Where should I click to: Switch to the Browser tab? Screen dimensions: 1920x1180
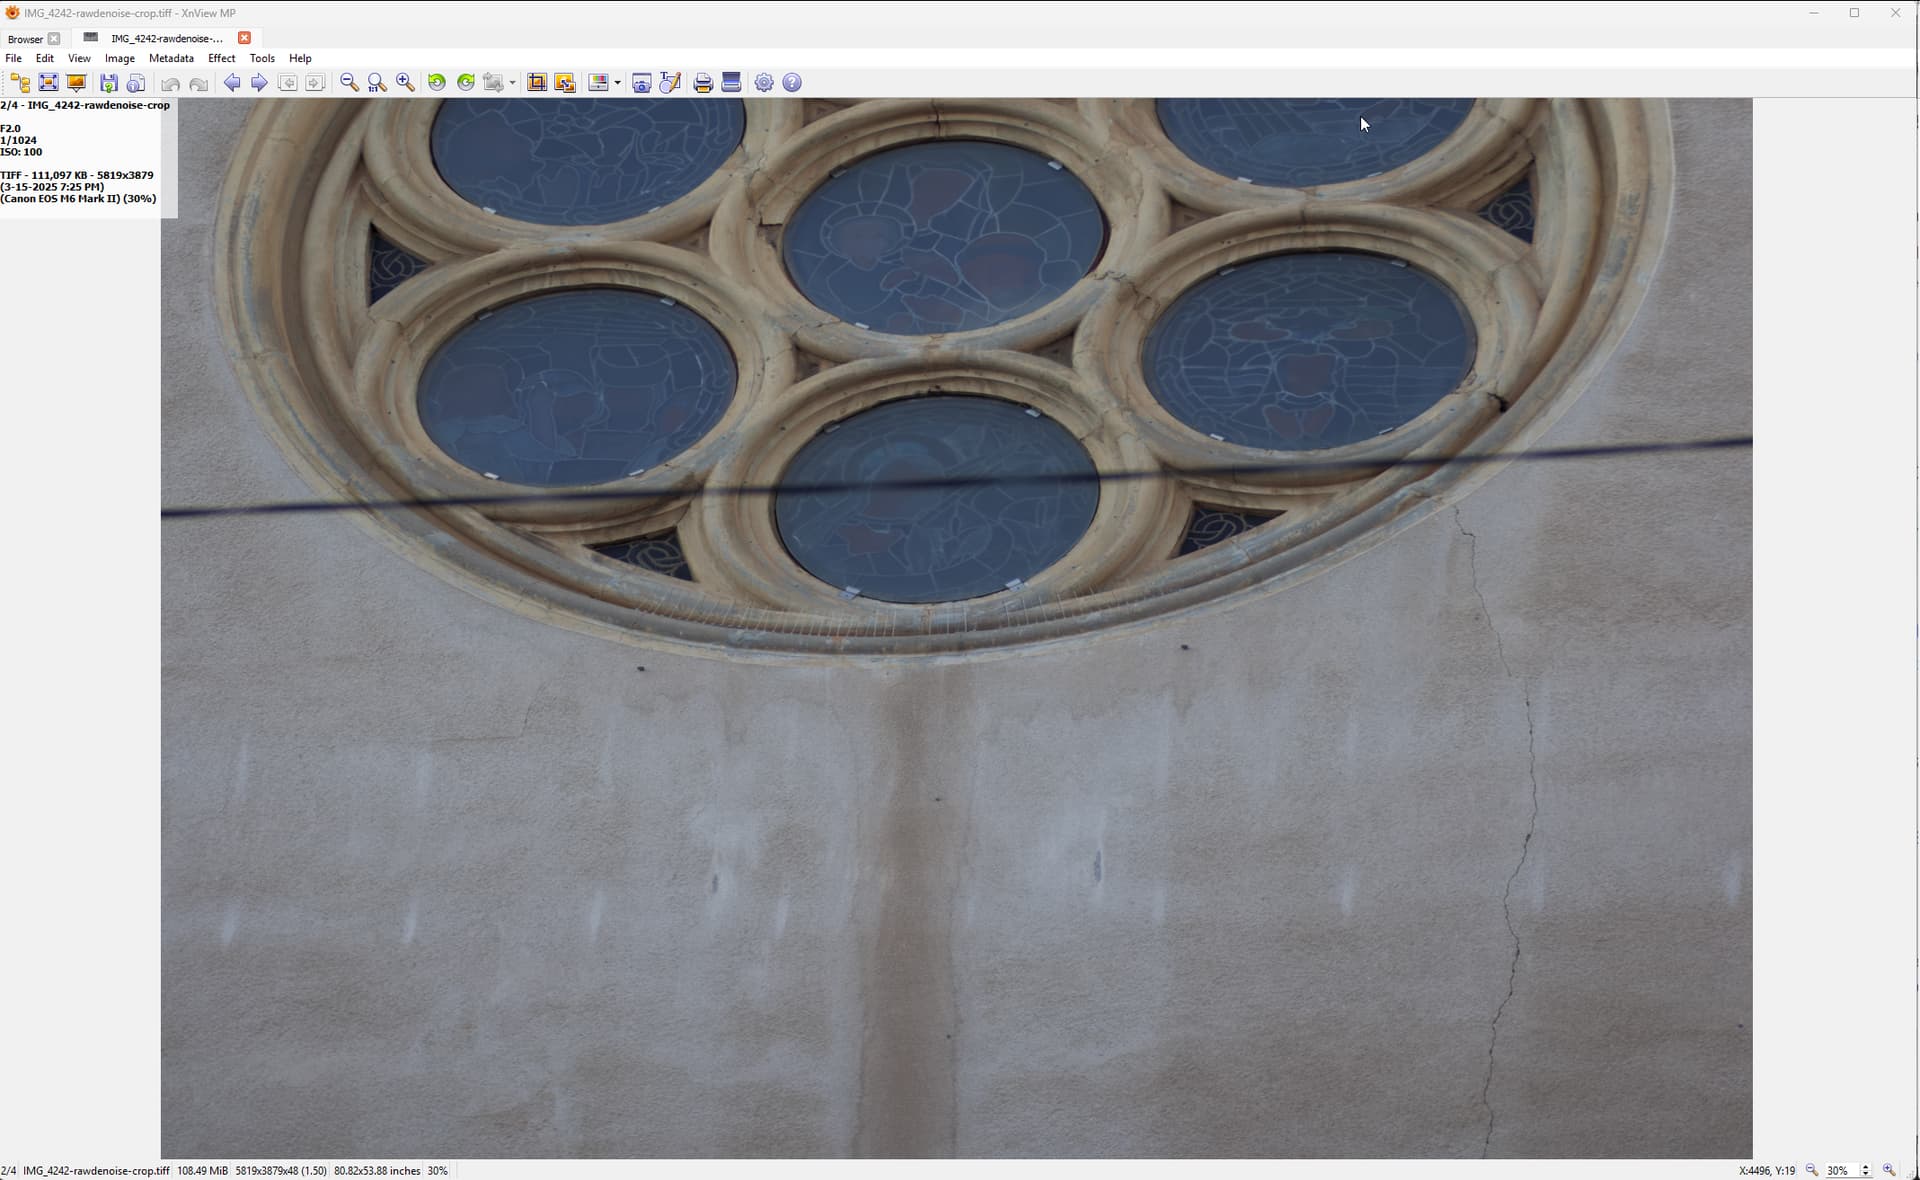[x=25, y=39]
